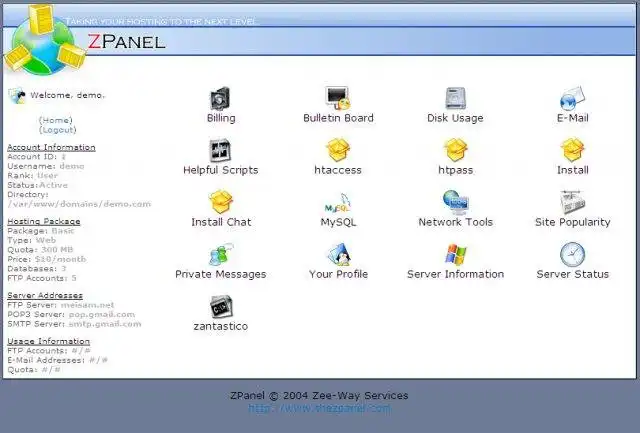The image size is (640, 433).
Task: Select the Helpful Scripts label
Action: (220, 170)
